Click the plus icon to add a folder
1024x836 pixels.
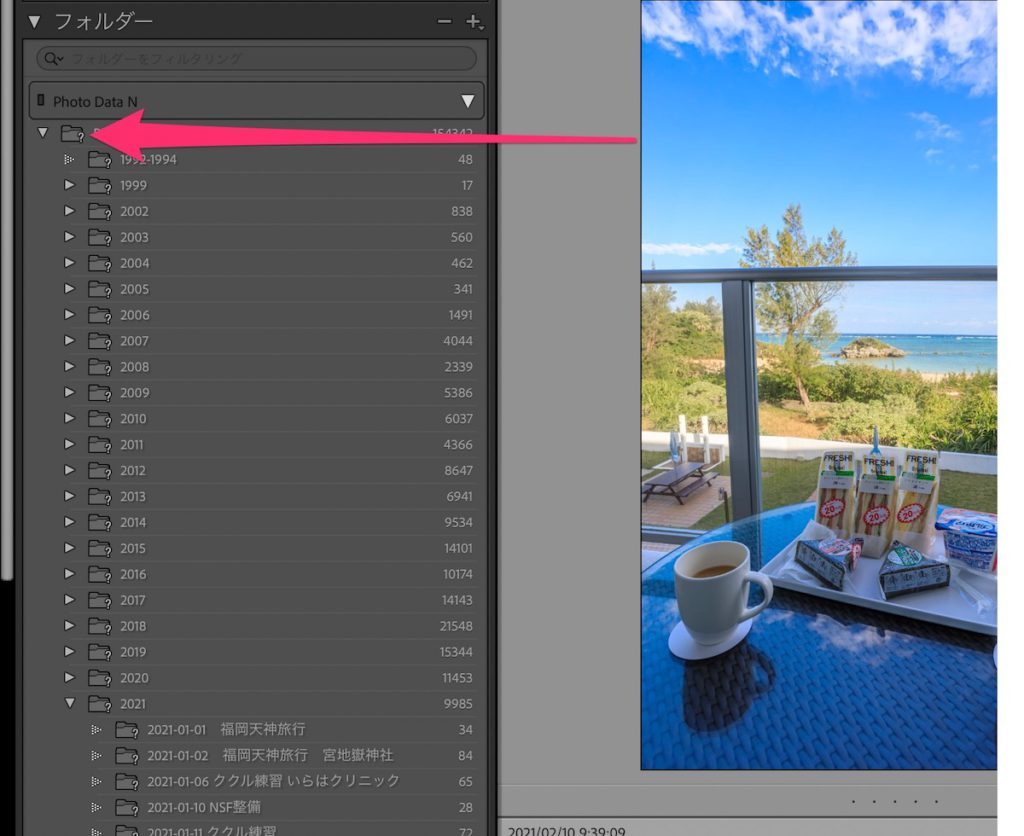pyautogui.click(x=473, y=22)
